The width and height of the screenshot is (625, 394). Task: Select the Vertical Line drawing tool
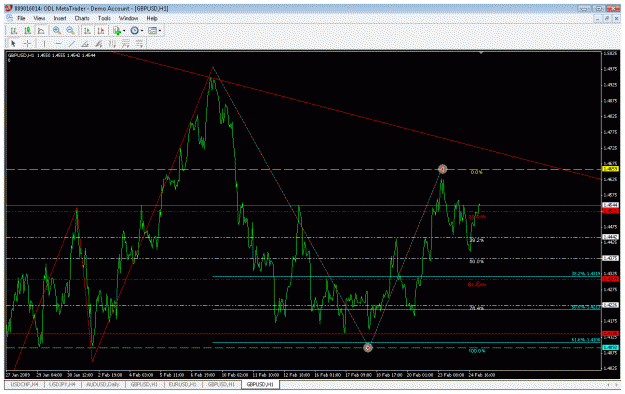coord(44,43)
